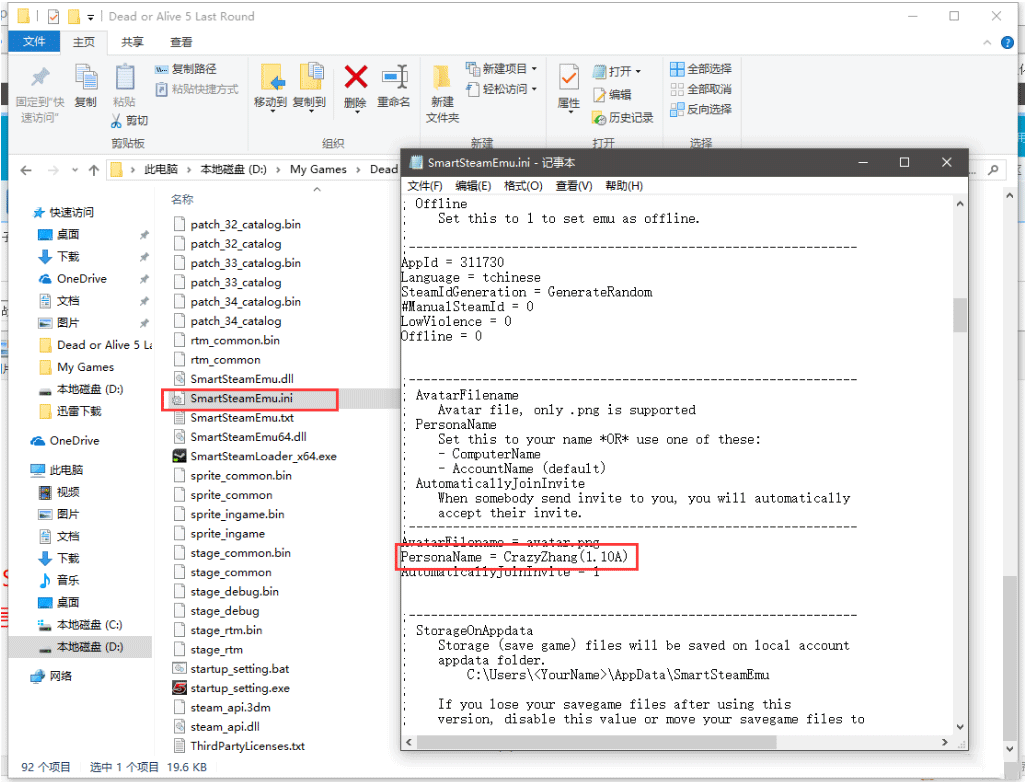The height and width of the screenshot is (782, 1026).
Task: Open Notepad 查看(V) menu
Action: click(x=574, y=186)
